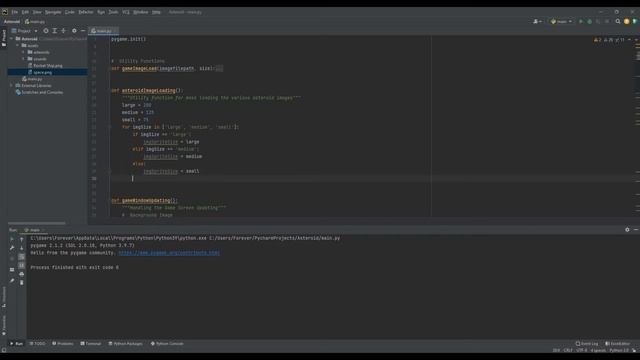Screen dimensions: 640x360
Task: Click the Debug bug icon in toolbar
Action: (589, 22)
